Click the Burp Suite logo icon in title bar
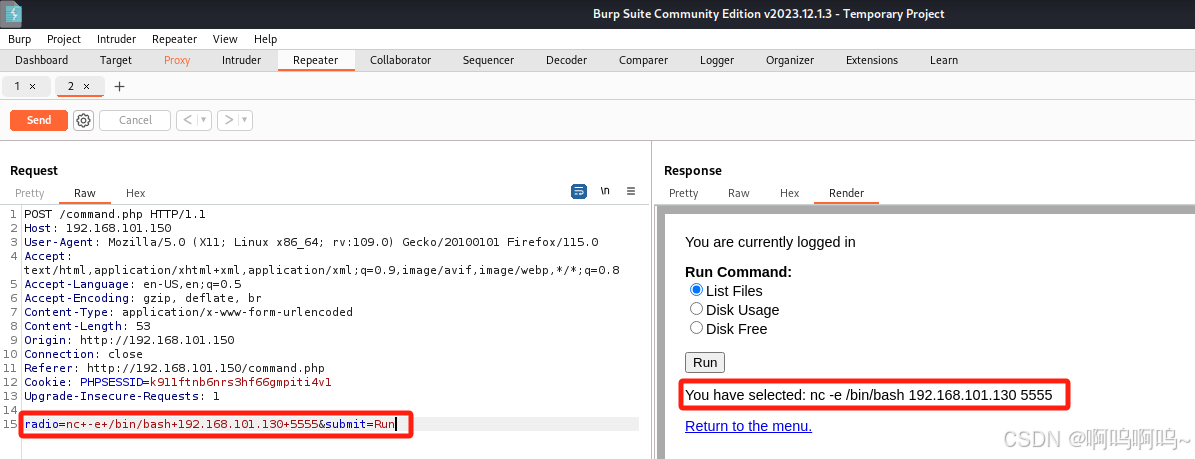1195x459 pixels. point(14,14)
